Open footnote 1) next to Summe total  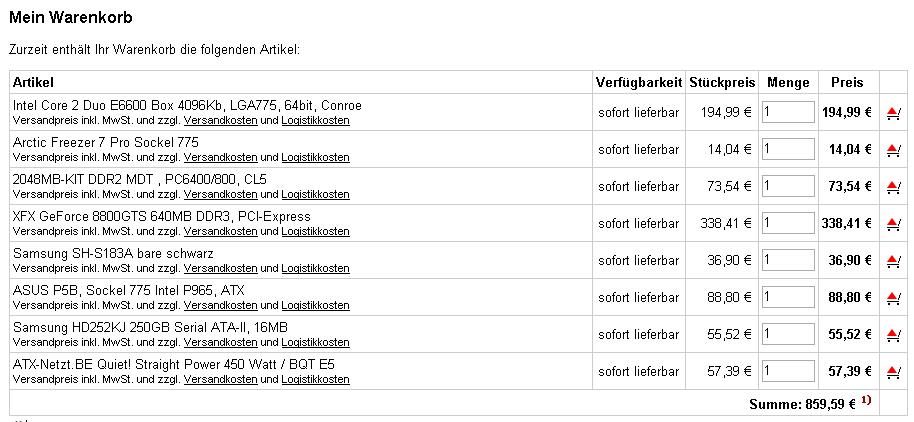coord(866,400)
